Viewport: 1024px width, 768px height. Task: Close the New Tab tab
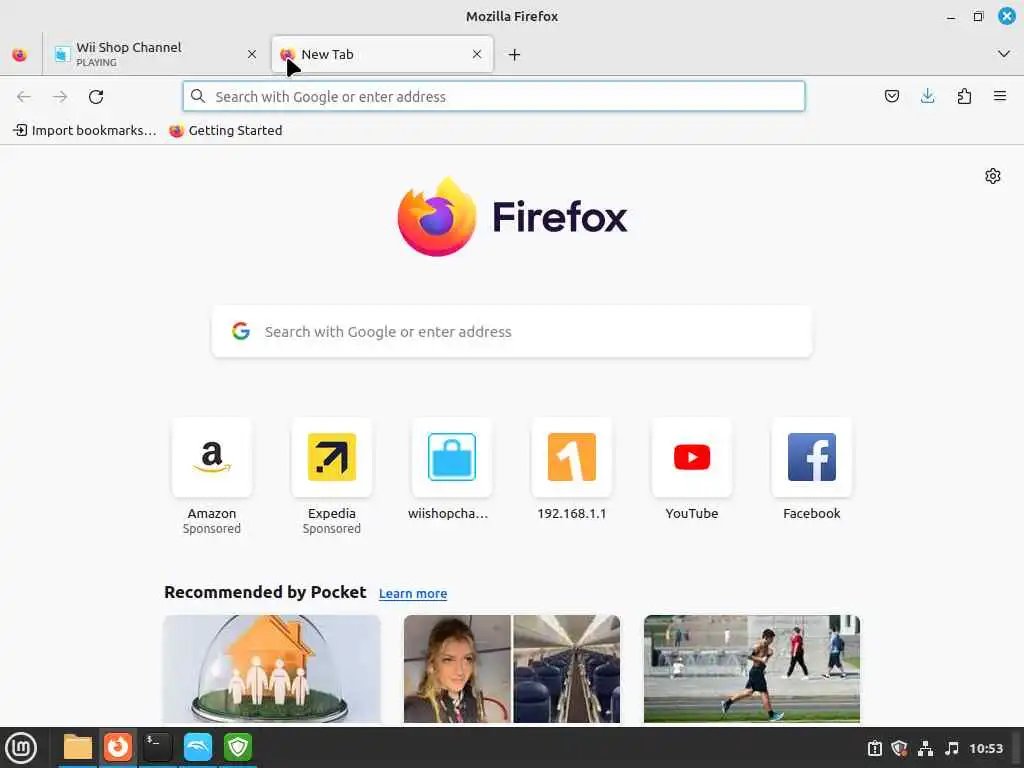coord(477,54)
